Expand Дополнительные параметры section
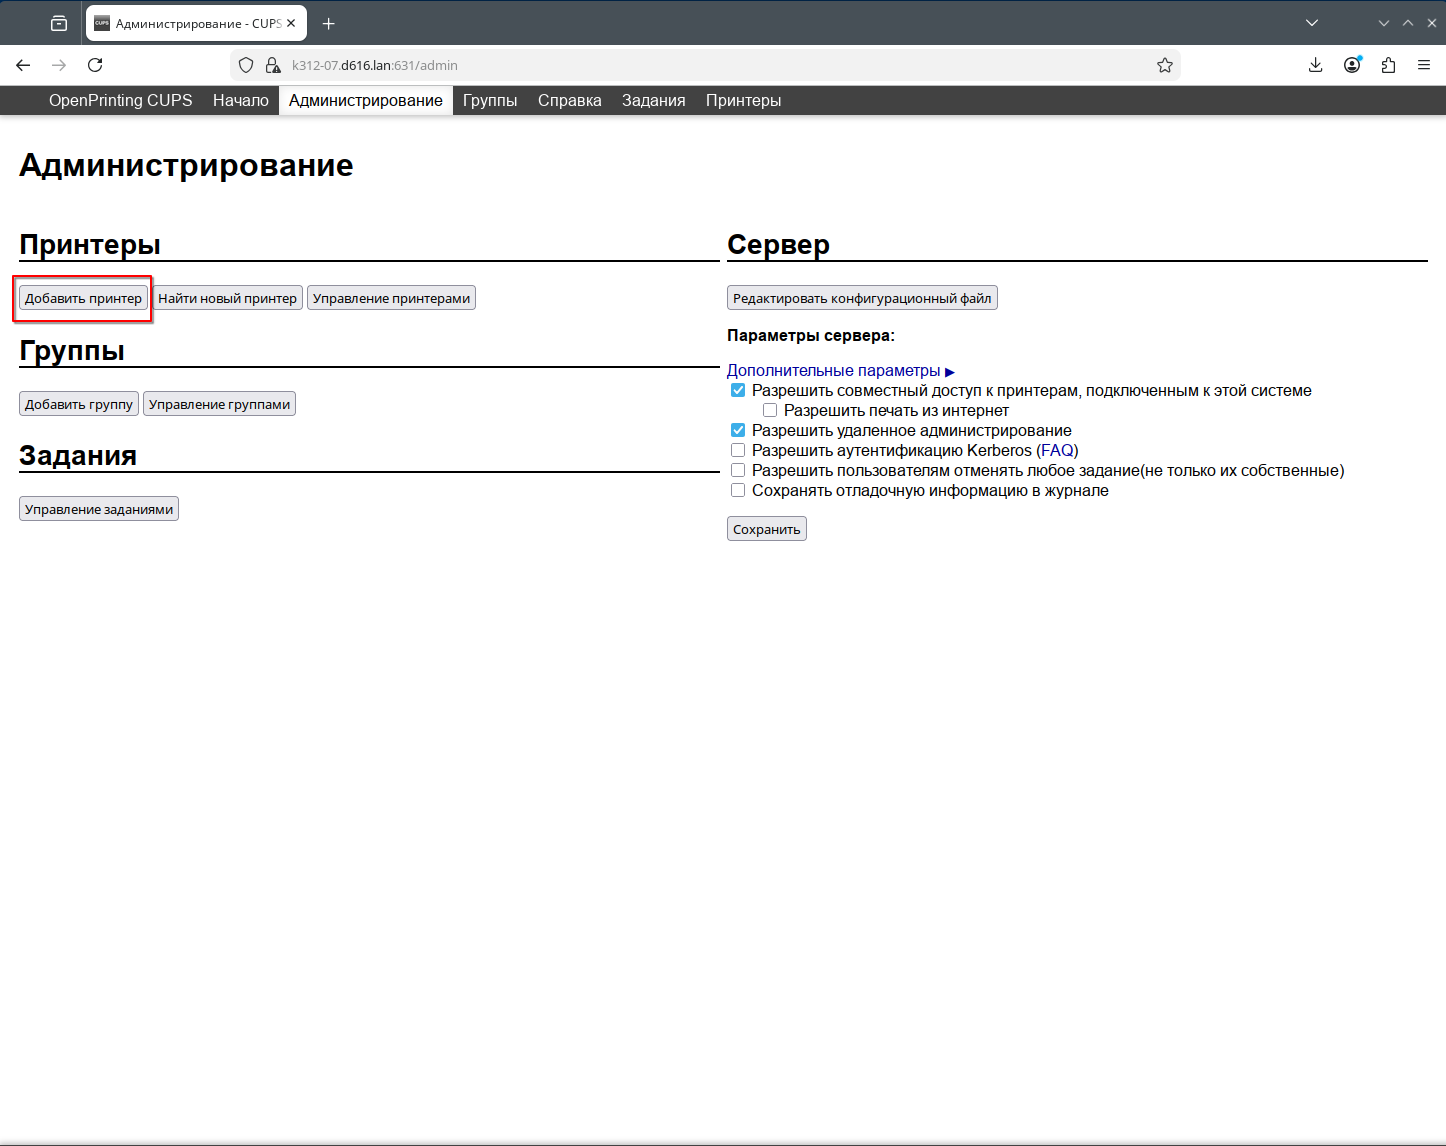 (x=840, y=371)
